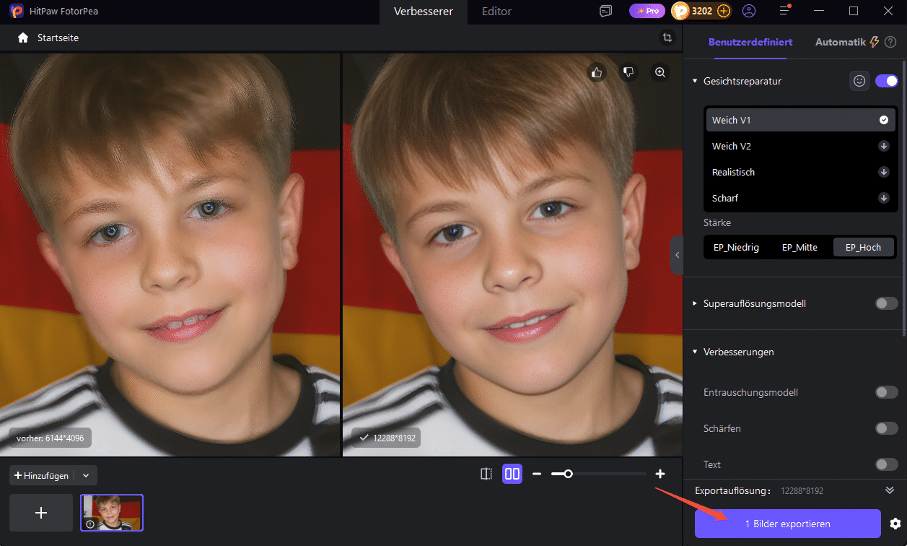This screenshot has height=546, width=908.
Task: Turn on the Schärfen toggle
Action: pos(887,428)
